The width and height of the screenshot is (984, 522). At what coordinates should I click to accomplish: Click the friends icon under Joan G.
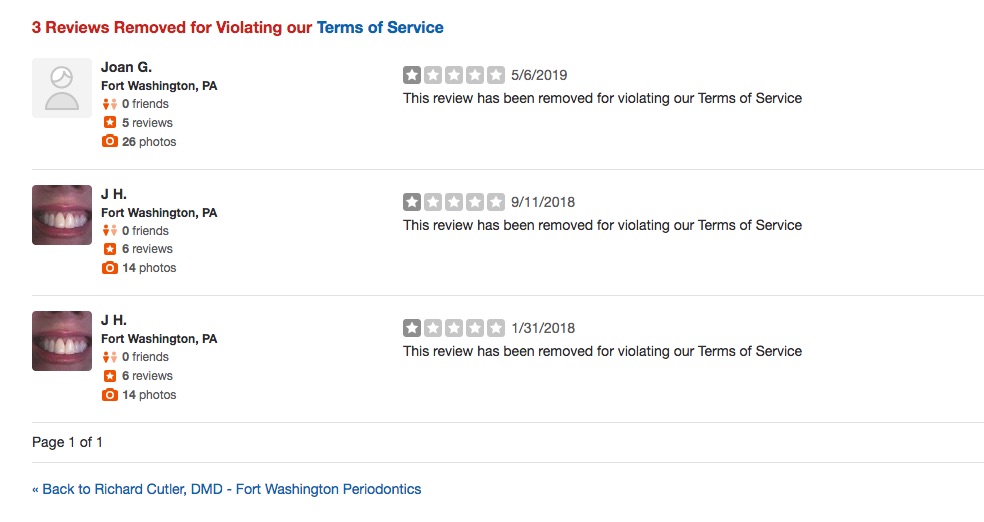109,104
